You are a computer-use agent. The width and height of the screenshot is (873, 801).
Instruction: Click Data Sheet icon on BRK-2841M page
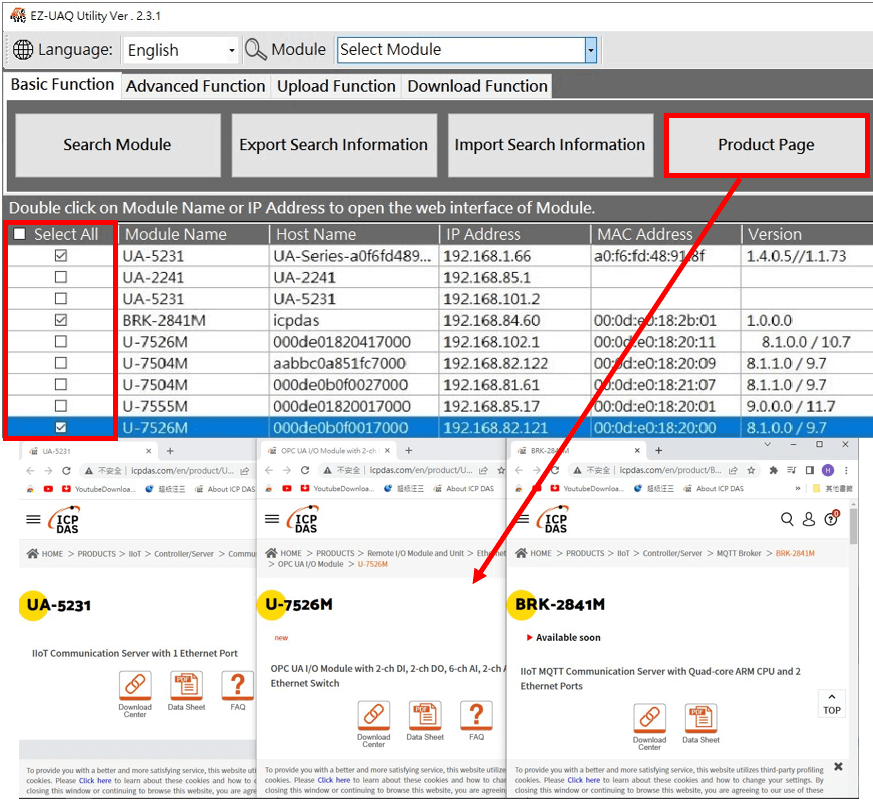click(701, 719)
